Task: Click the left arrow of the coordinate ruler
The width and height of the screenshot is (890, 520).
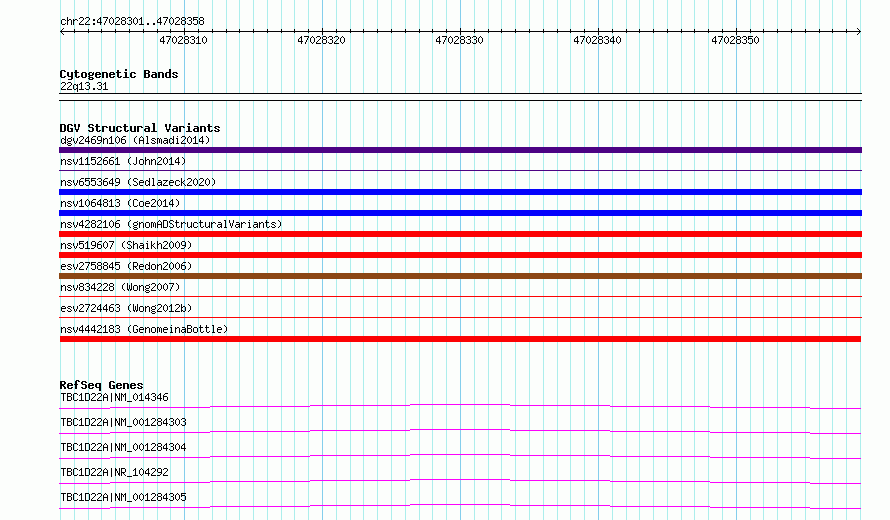Action: click(62, 31)
